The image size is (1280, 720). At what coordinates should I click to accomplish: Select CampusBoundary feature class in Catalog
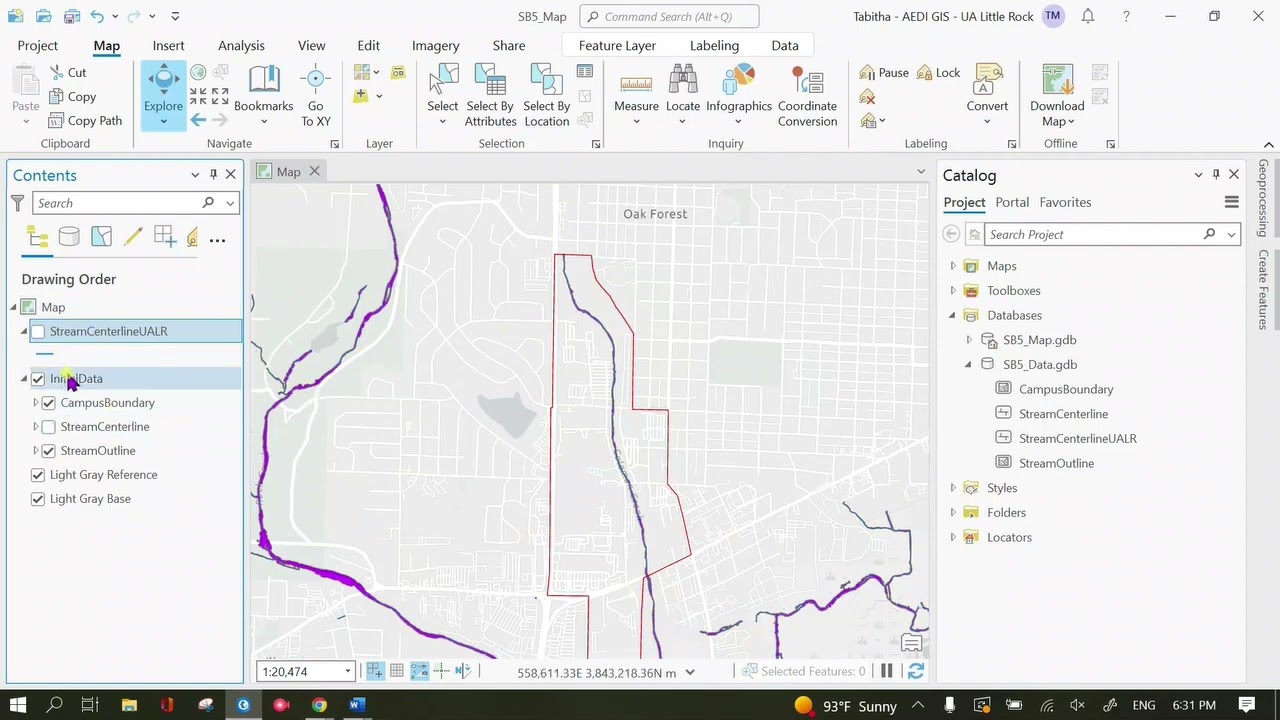(1065, 389)
